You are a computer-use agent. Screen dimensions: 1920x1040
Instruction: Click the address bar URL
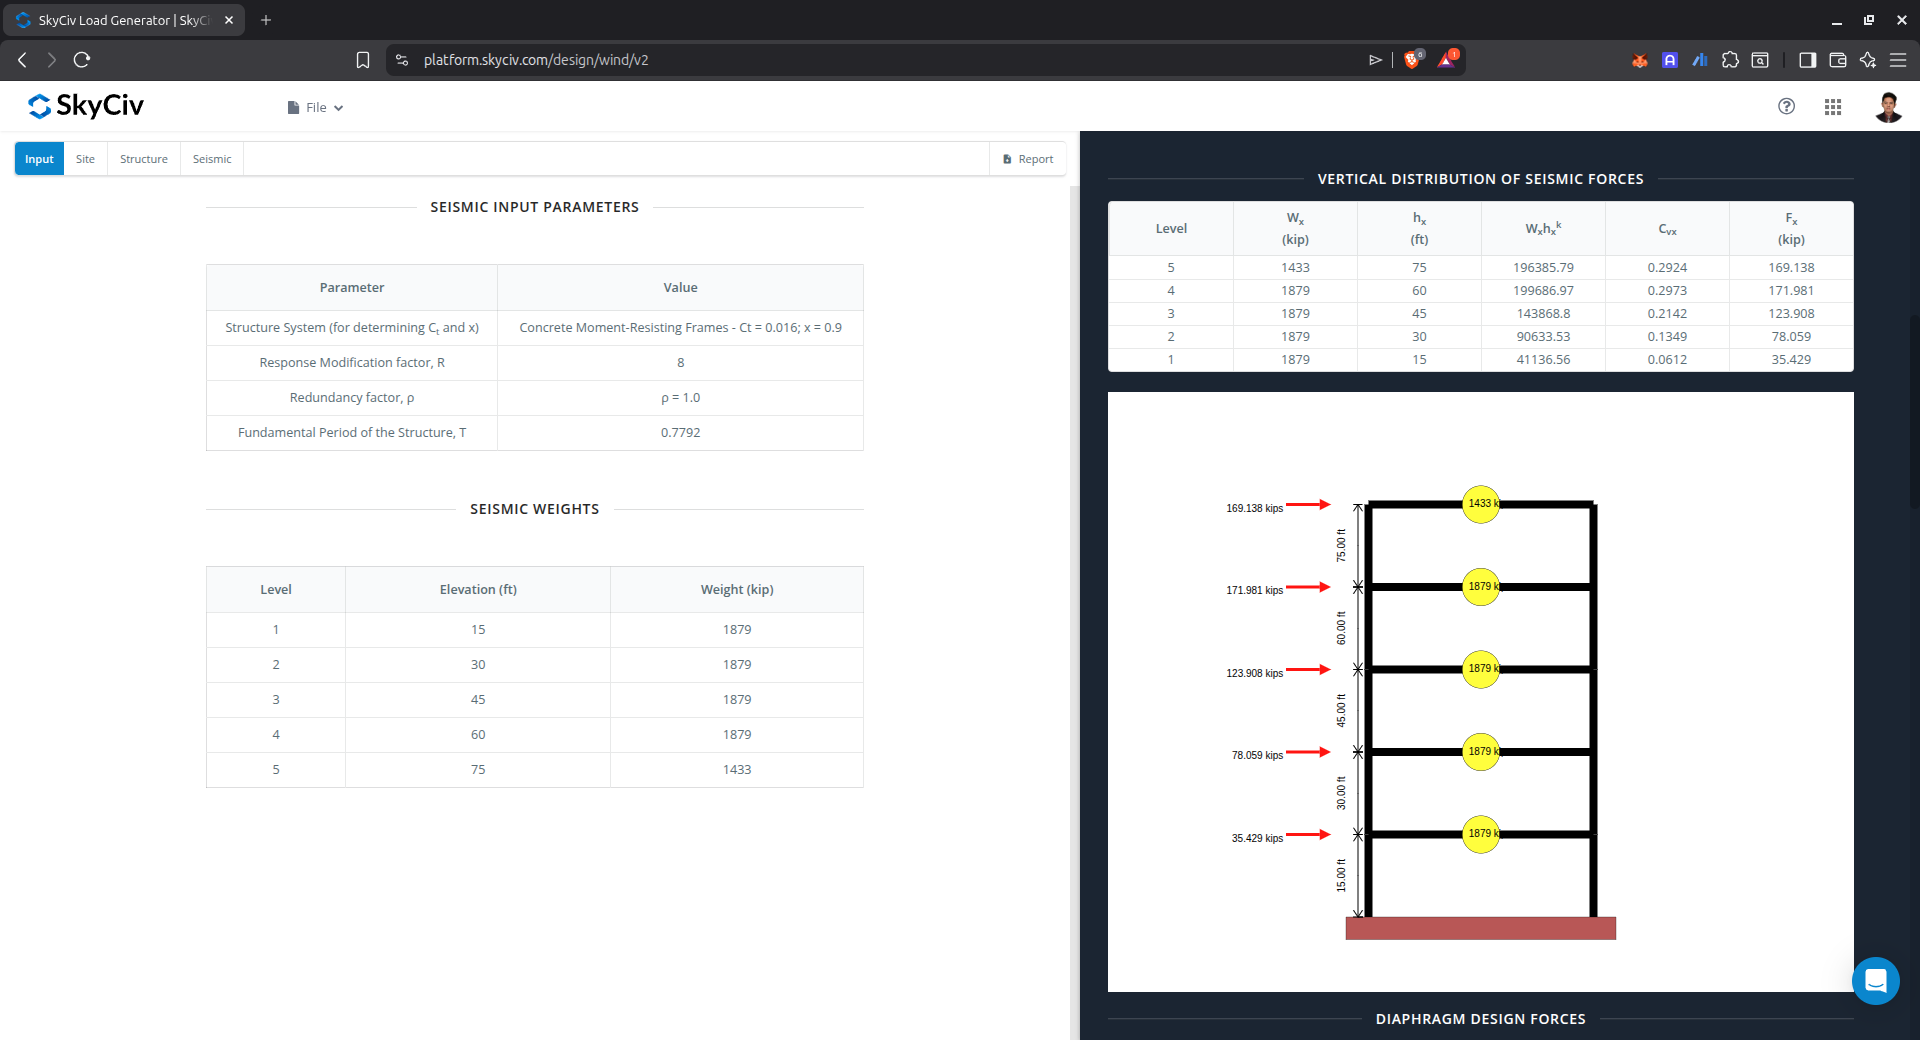pos(536,60)
